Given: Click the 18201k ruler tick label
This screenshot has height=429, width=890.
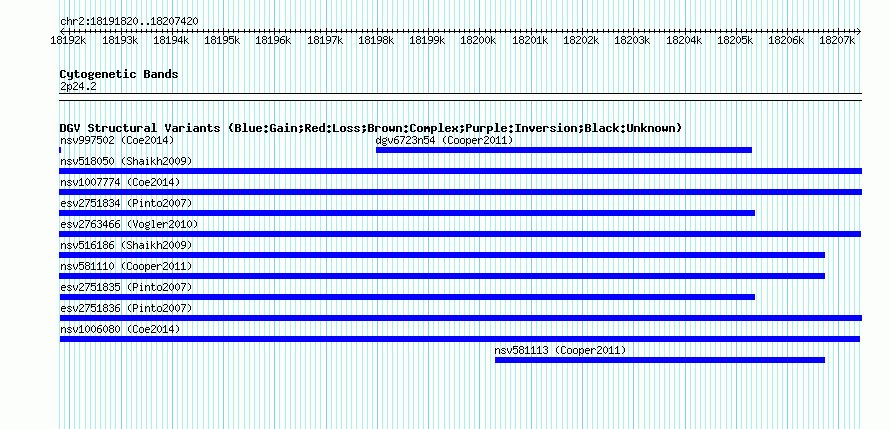Looking at the screenshot, I should 530,40.
